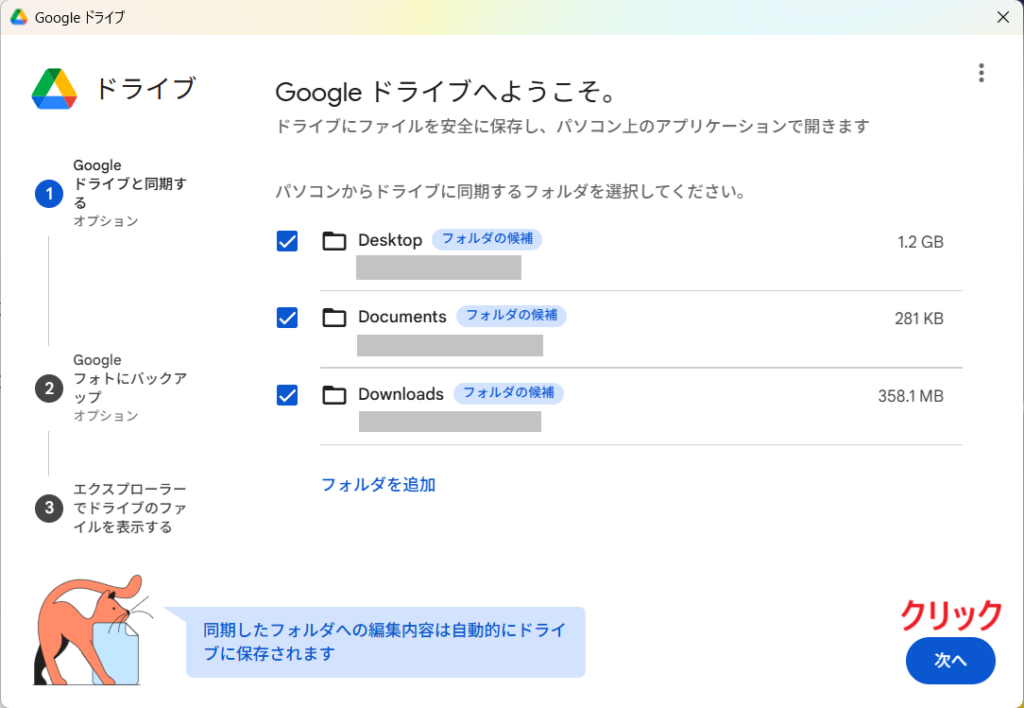1024x708 pixels.
Task: Close the Google ドライブ window
Action: coord(1003,17)
